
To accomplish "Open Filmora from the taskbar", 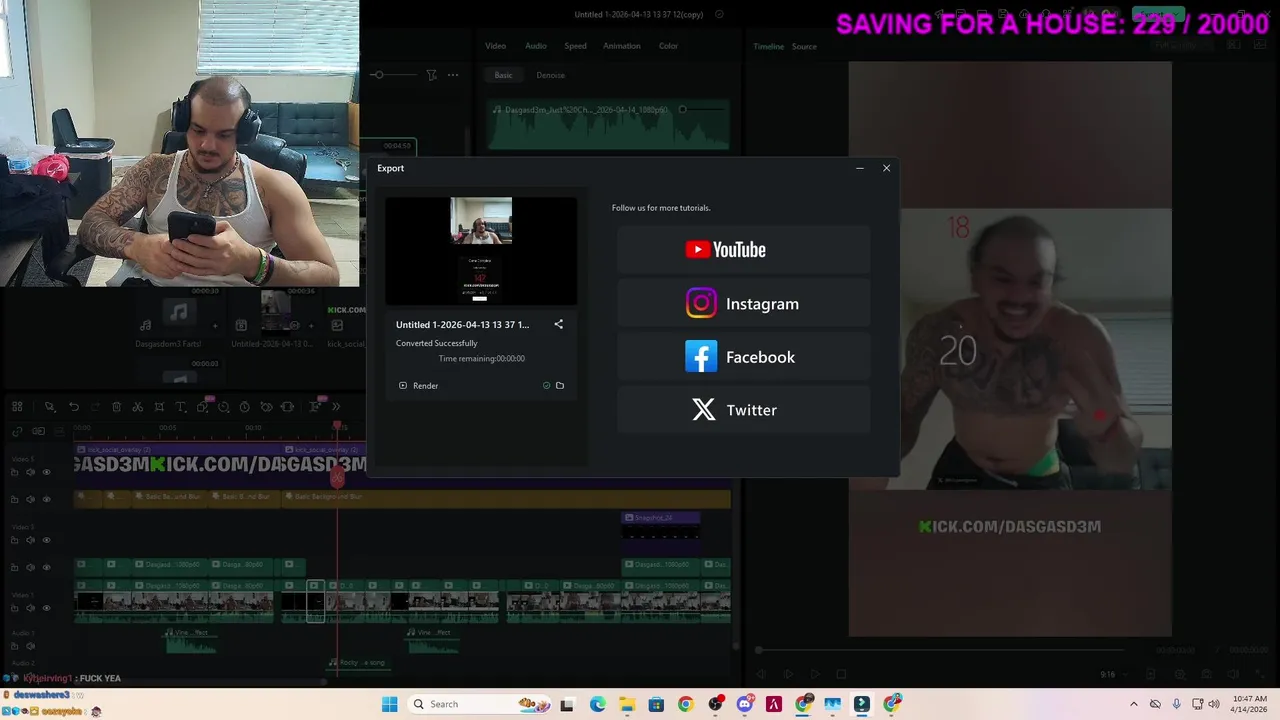I will click(x=861, y=704).
